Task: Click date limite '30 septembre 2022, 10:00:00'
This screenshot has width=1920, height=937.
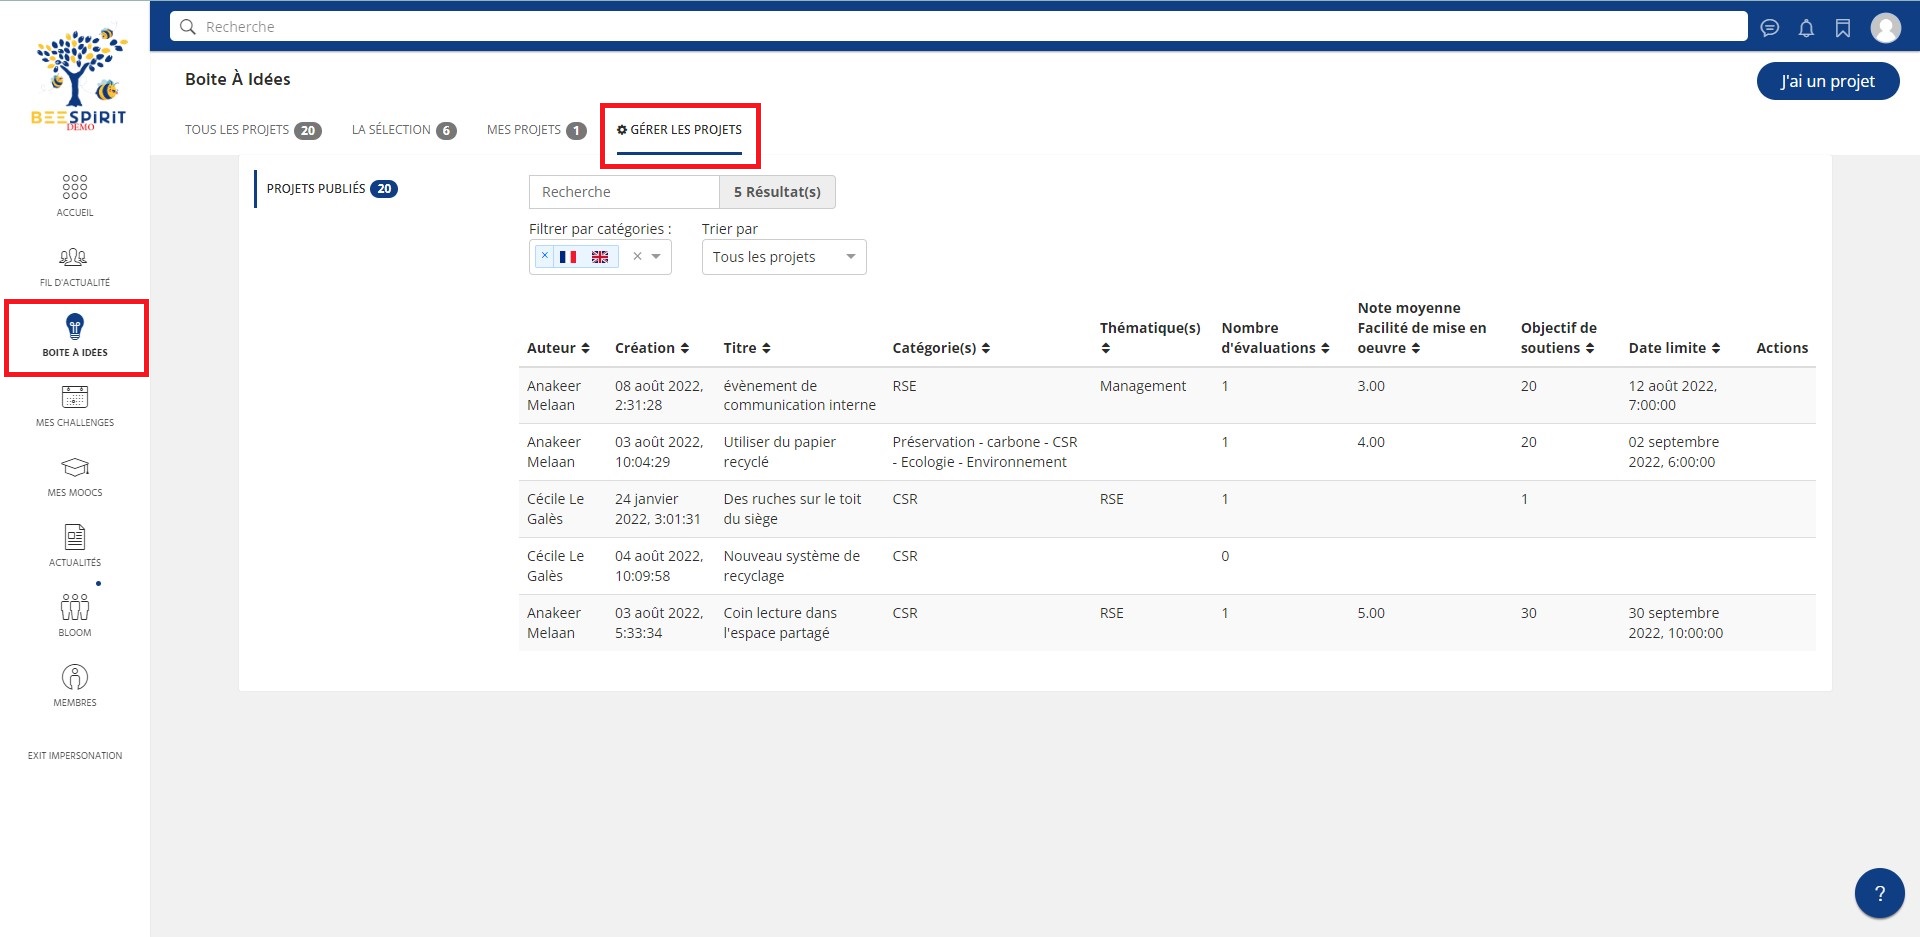Action: [x=1676, y=623]
